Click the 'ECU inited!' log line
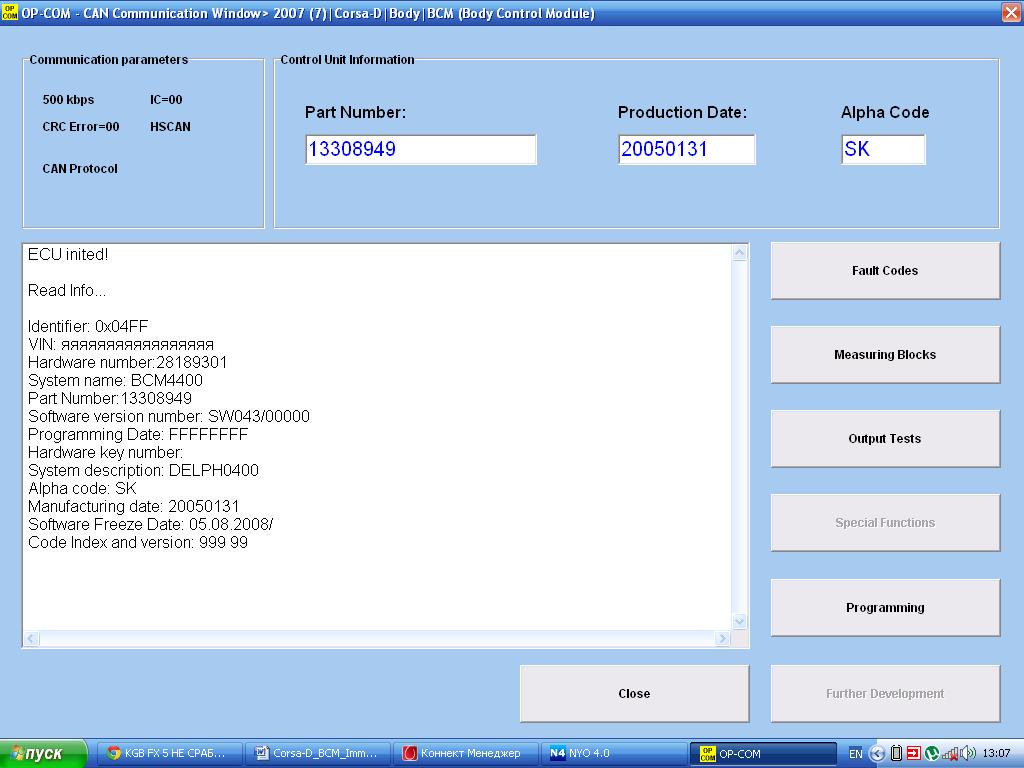The image size is (1024, 768). click(x=68, y=255)
